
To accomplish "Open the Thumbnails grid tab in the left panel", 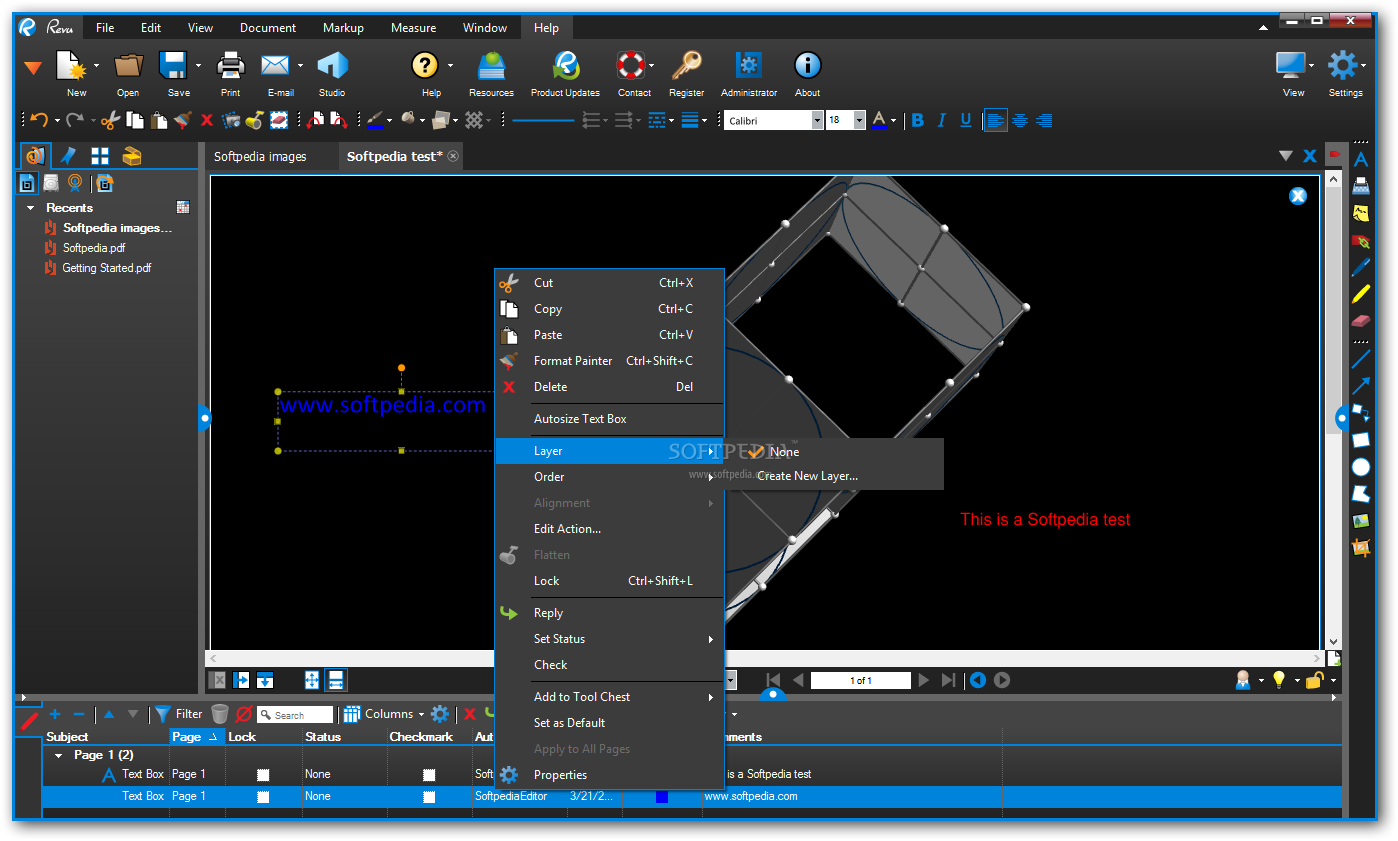I will [x=100, y=156].
